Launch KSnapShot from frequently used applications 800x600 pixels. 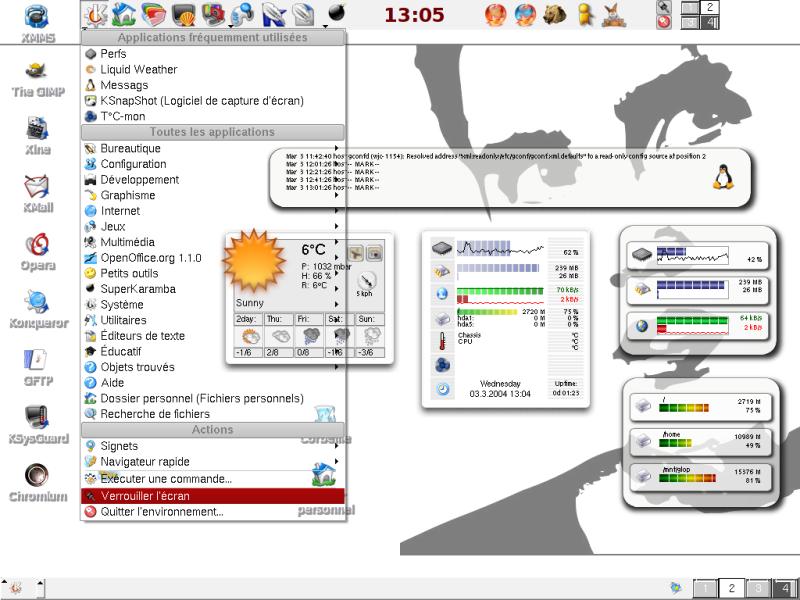coord(213,101)
